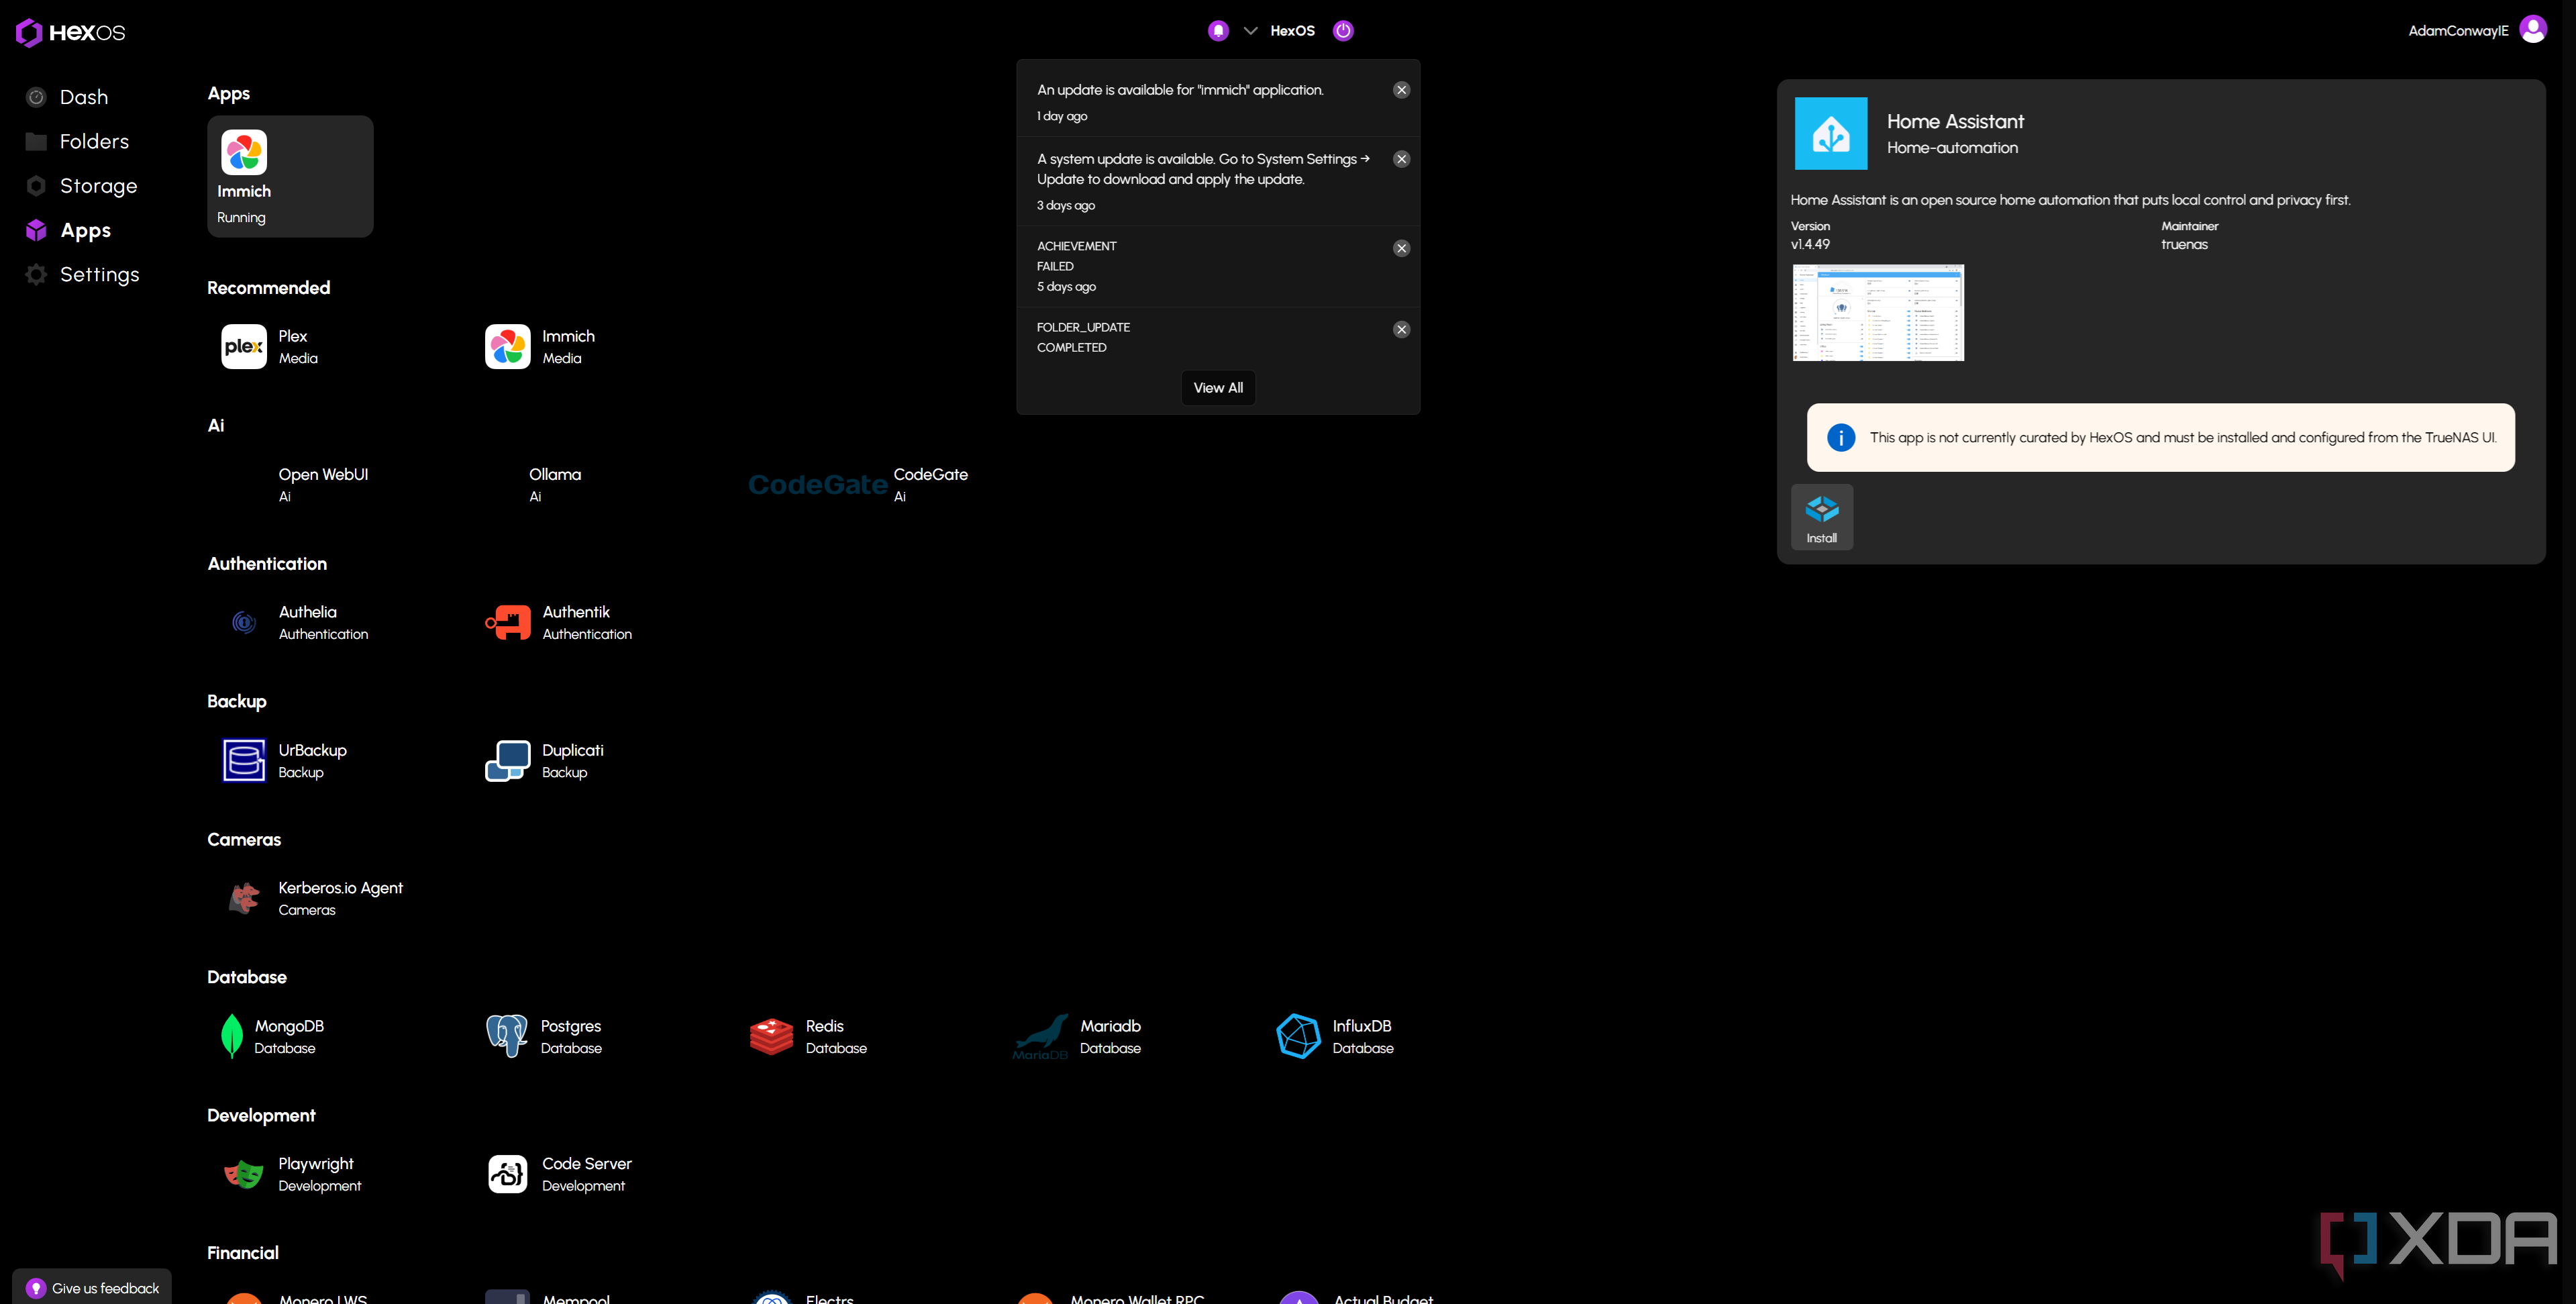
Task: Click the View All notifications button
Action: tap(1218, 388)
